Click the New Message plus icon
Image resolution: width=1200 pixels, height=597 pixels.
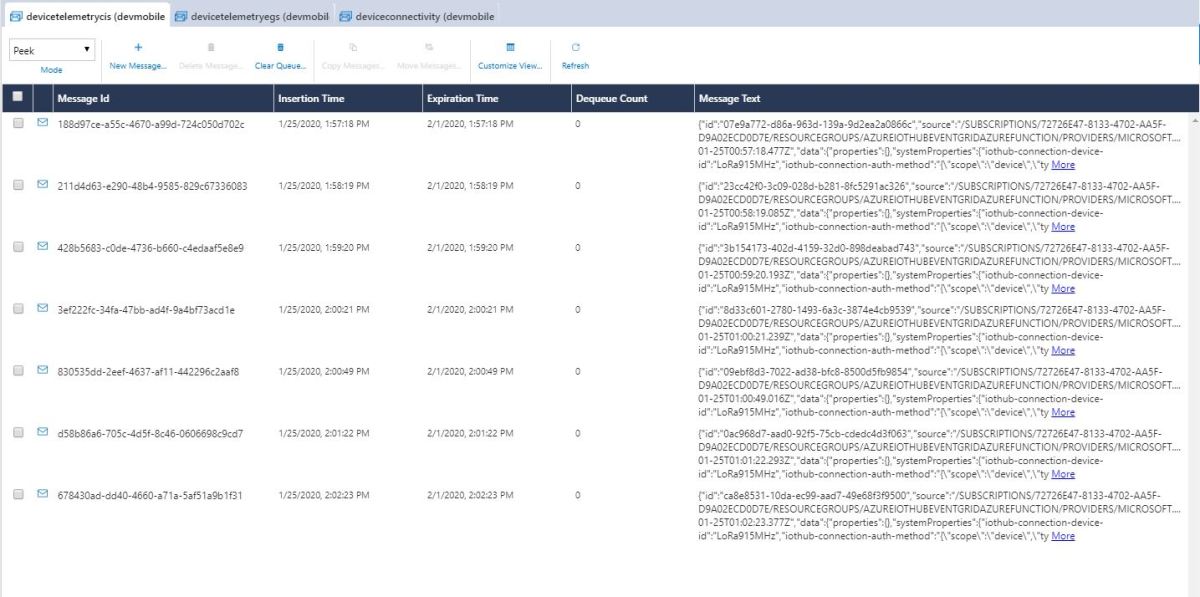(138, 47)
